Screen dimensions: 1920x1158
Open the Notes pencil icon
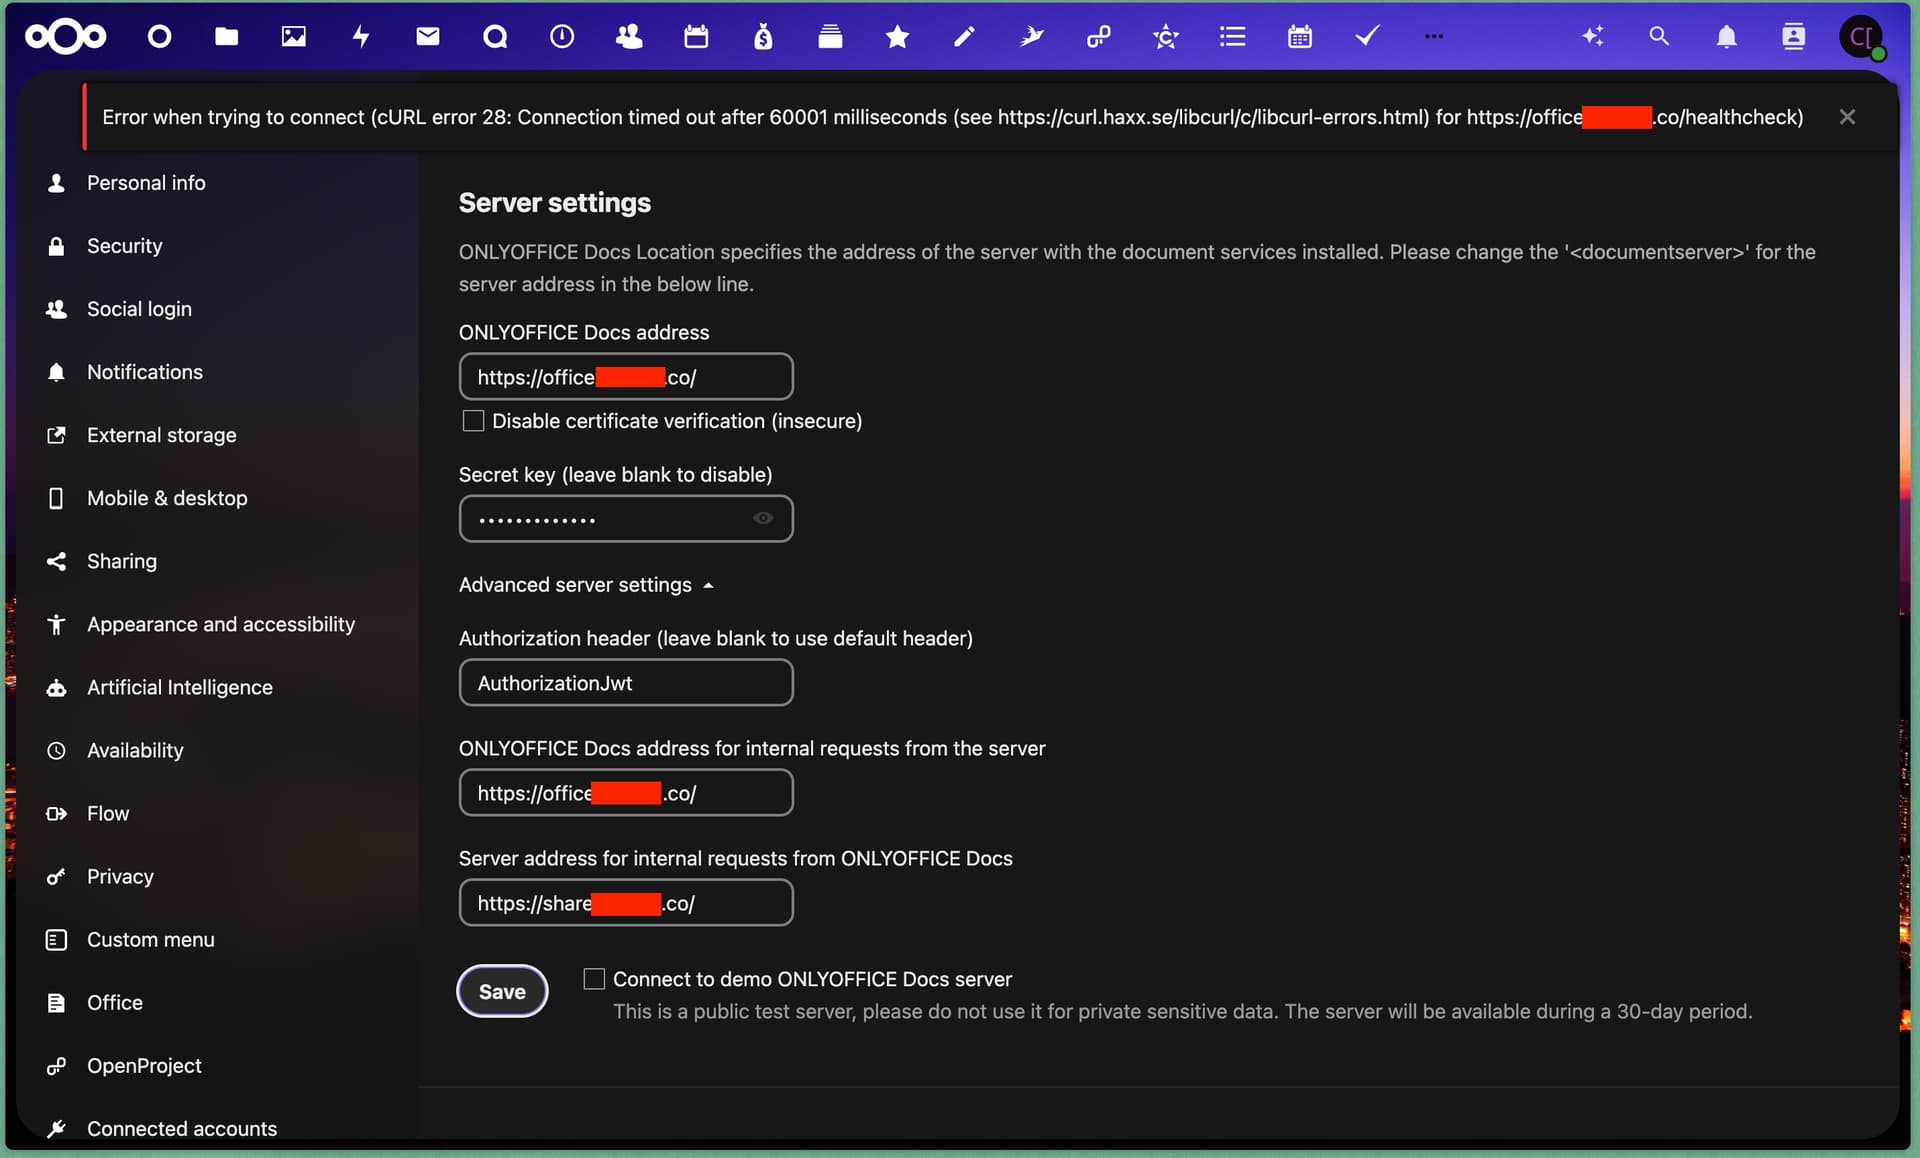[964, 37]
